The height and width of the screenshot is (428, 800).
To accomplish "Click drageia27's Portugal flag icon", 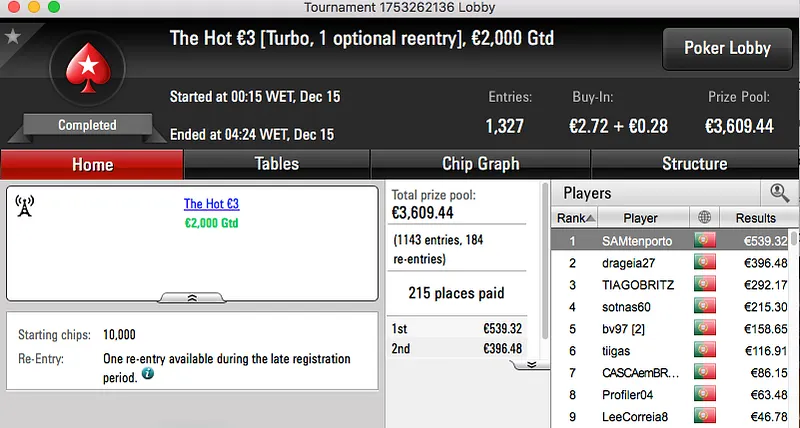I will (x=705, y=263).
